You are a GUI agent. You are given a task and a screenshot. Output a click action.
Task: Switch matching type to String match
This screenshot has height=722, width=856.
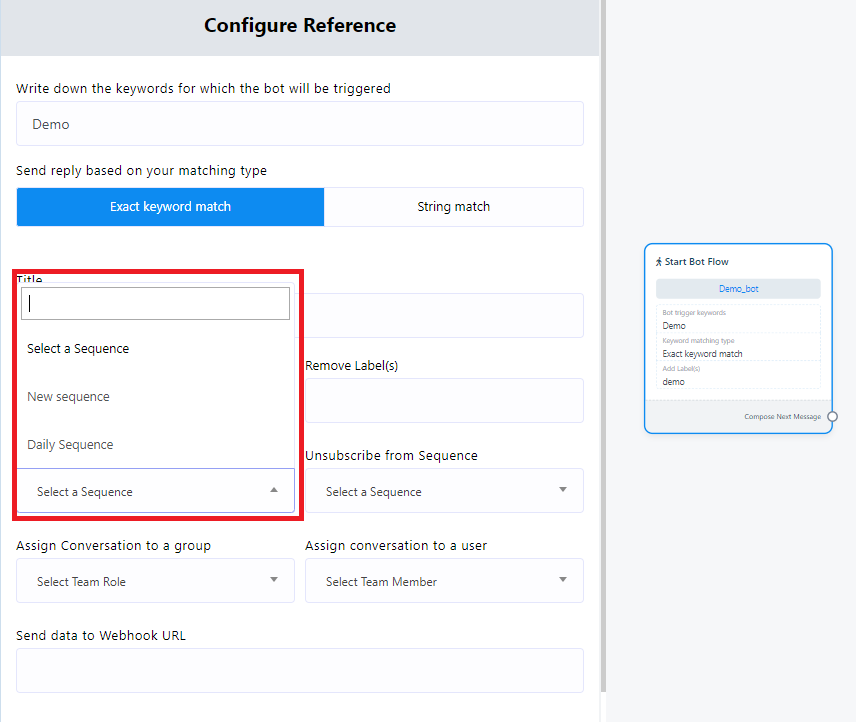point(453,207)
